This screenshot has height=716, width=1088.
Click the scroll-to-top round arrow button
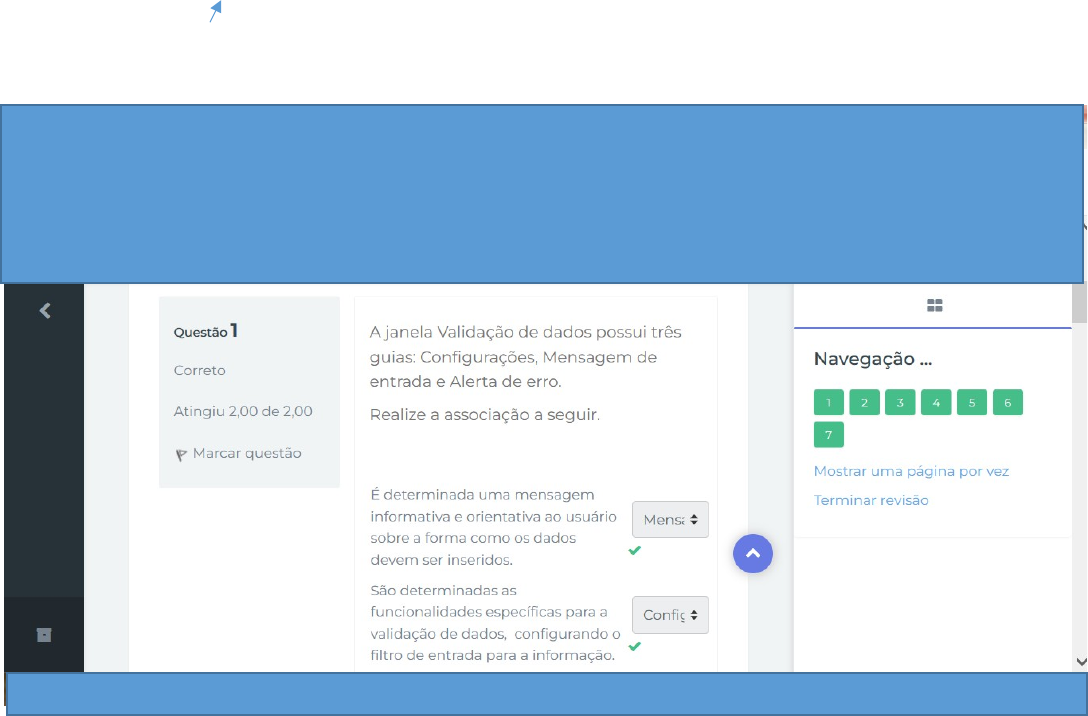coord(753,553)
